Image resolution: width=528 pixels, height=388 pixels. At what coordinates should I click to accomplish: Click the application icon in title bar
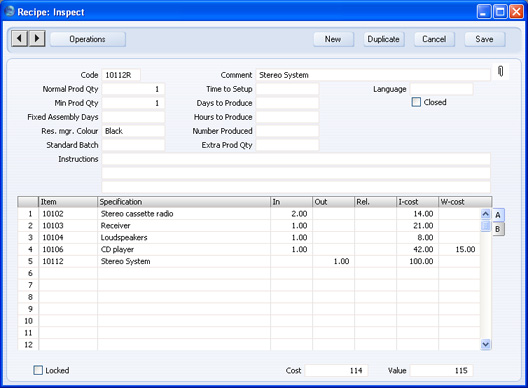coord(9,11)
